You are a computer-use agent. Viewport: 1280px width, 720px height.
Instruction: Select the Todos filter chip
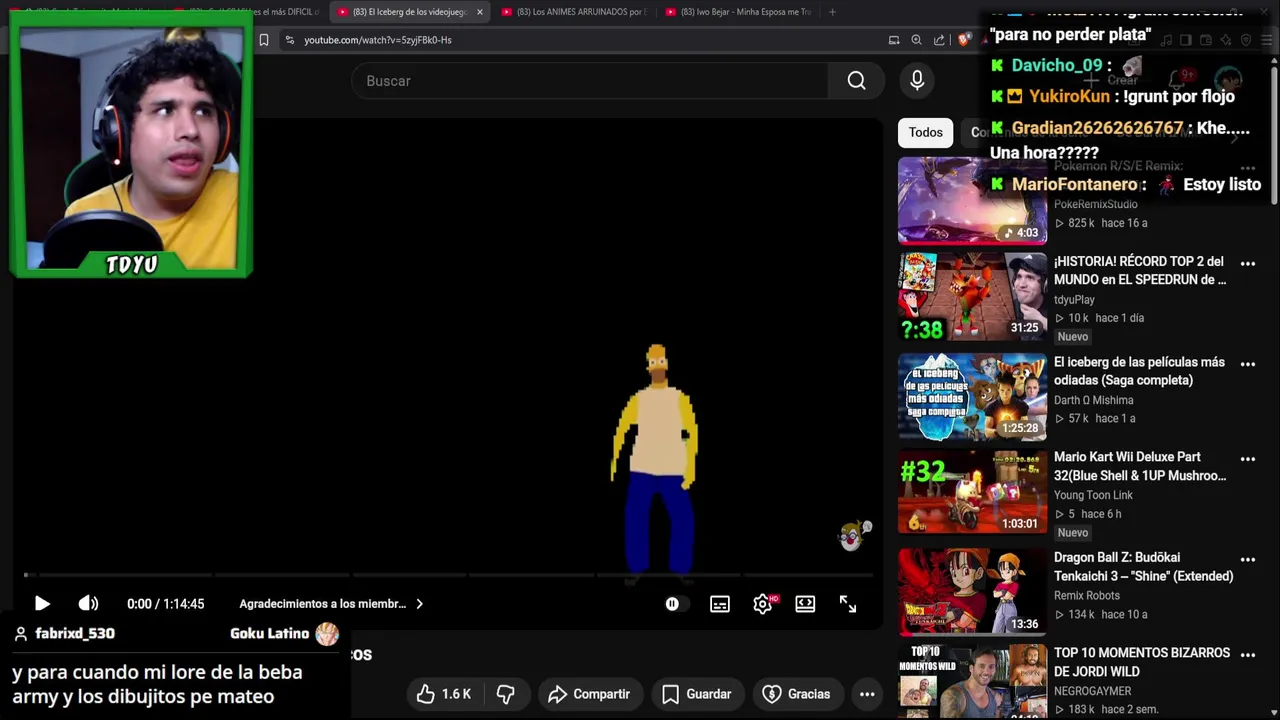click(x=925, y=132)
